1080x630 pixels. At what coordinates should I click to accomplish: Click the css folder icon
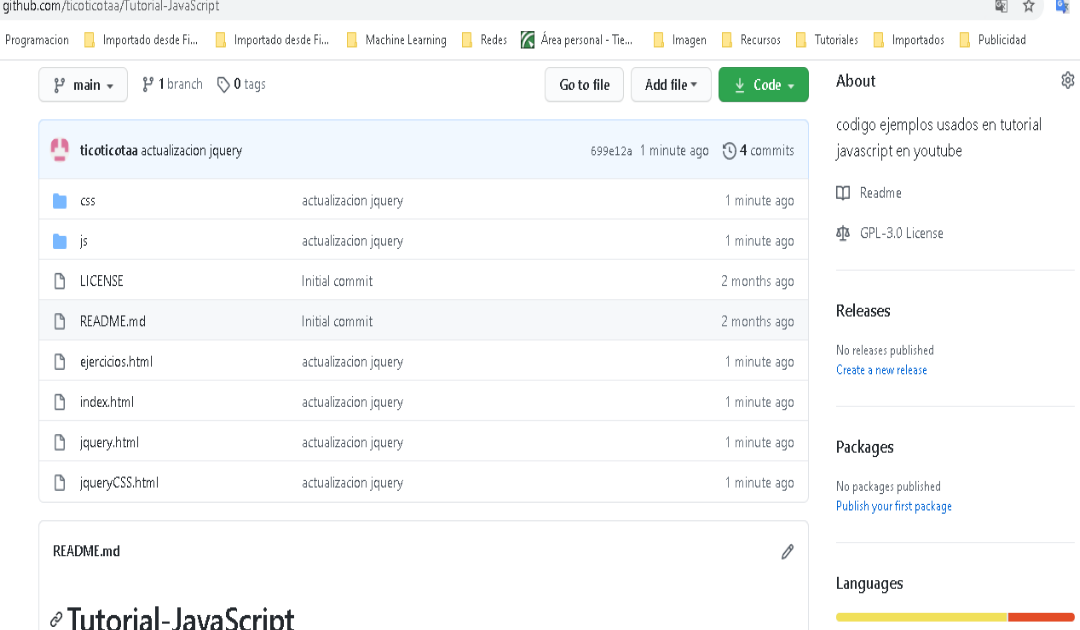click(x=60, y=200)
